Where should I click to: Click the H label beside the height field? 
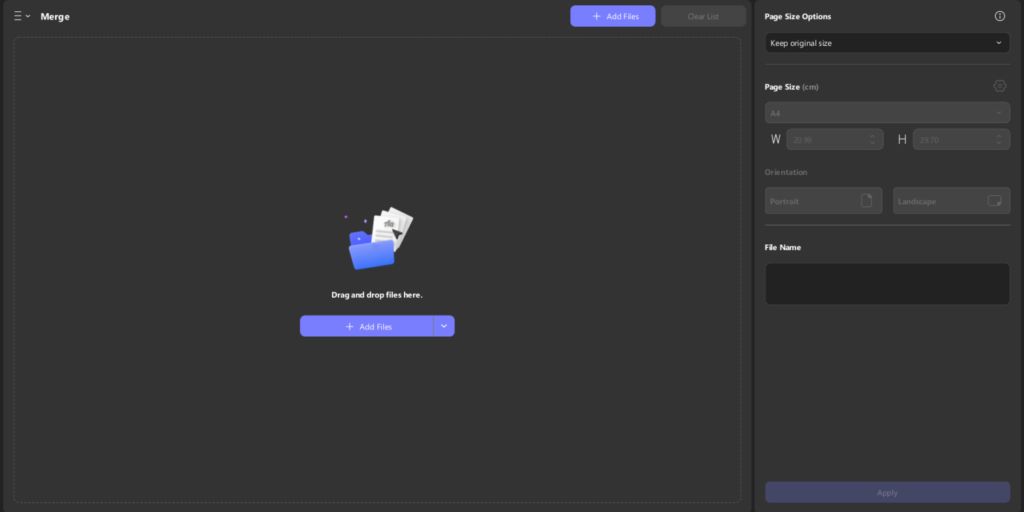pos(901,140)
